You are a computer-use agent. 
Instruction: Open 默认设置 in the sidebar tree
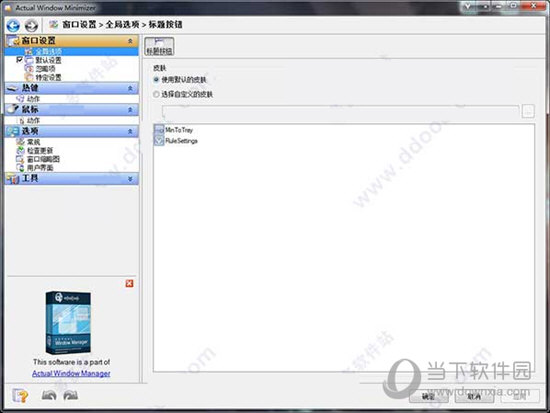[x=48, y=60]
